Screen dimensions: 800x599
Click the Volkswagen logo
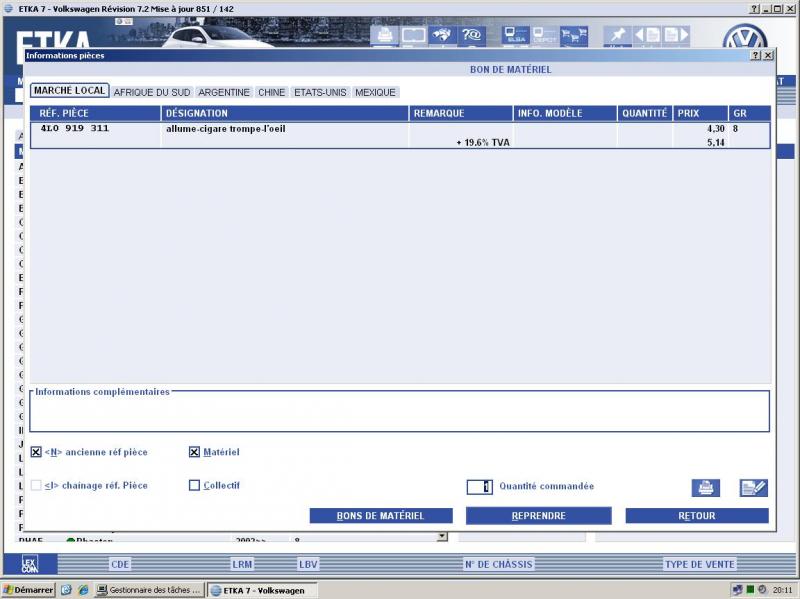pyautogui.click(x=745, y=37)
